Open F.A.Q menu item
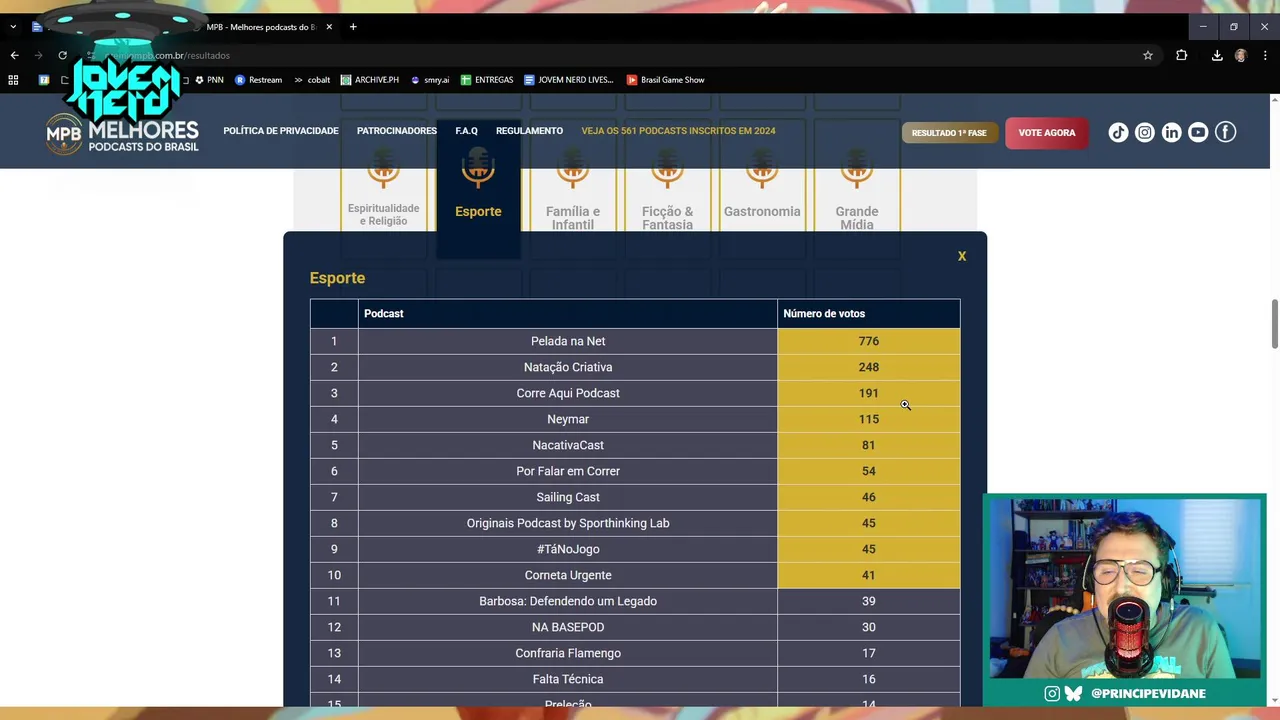The height and width of the screenshot is (720, 1280). tap(466, 131)
